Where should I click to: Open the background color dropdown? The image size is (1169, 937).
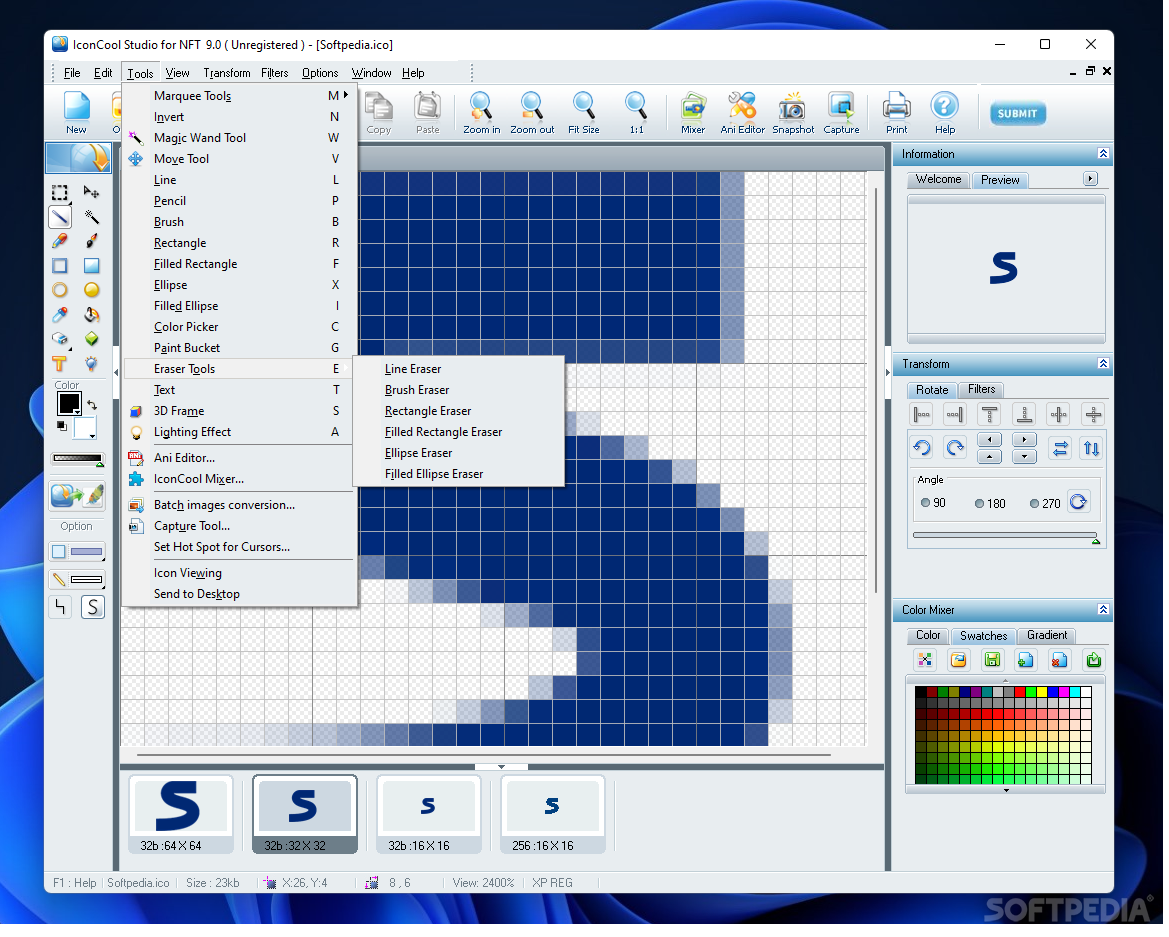(x=92, y=436)
